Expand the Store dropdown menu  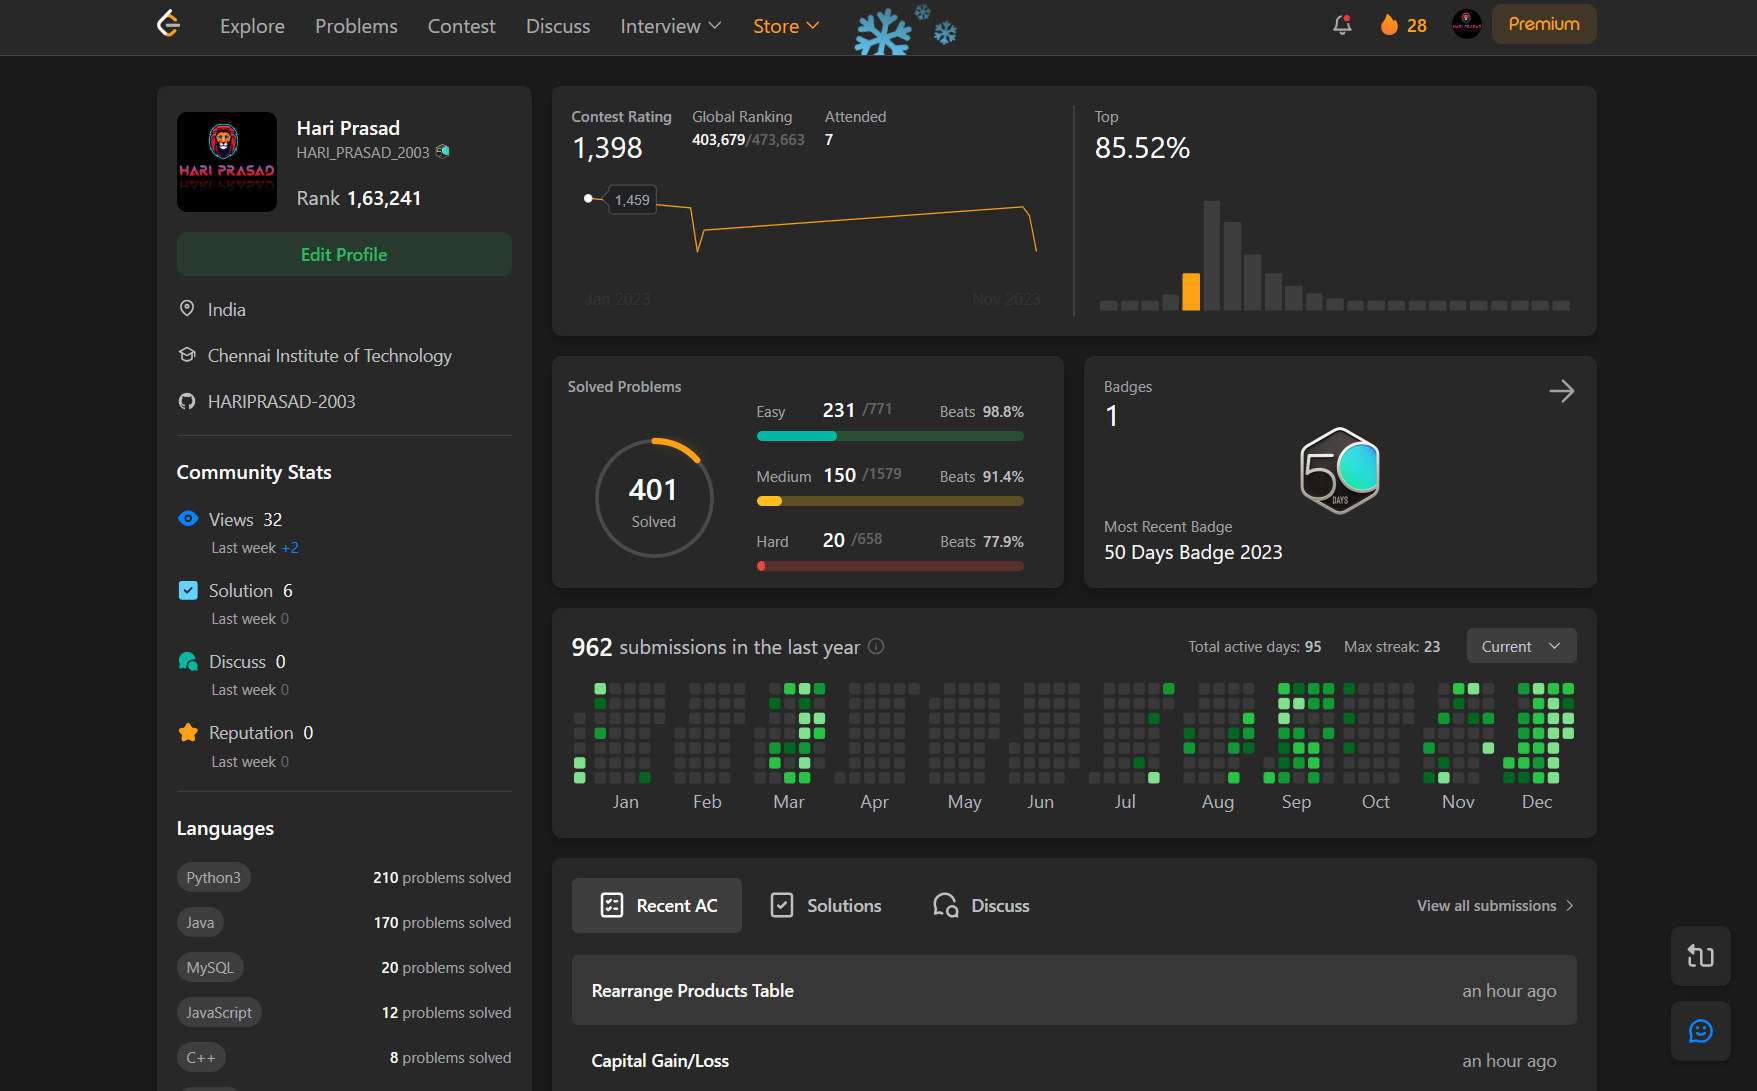pyautogui.click(x=786, y=26)
